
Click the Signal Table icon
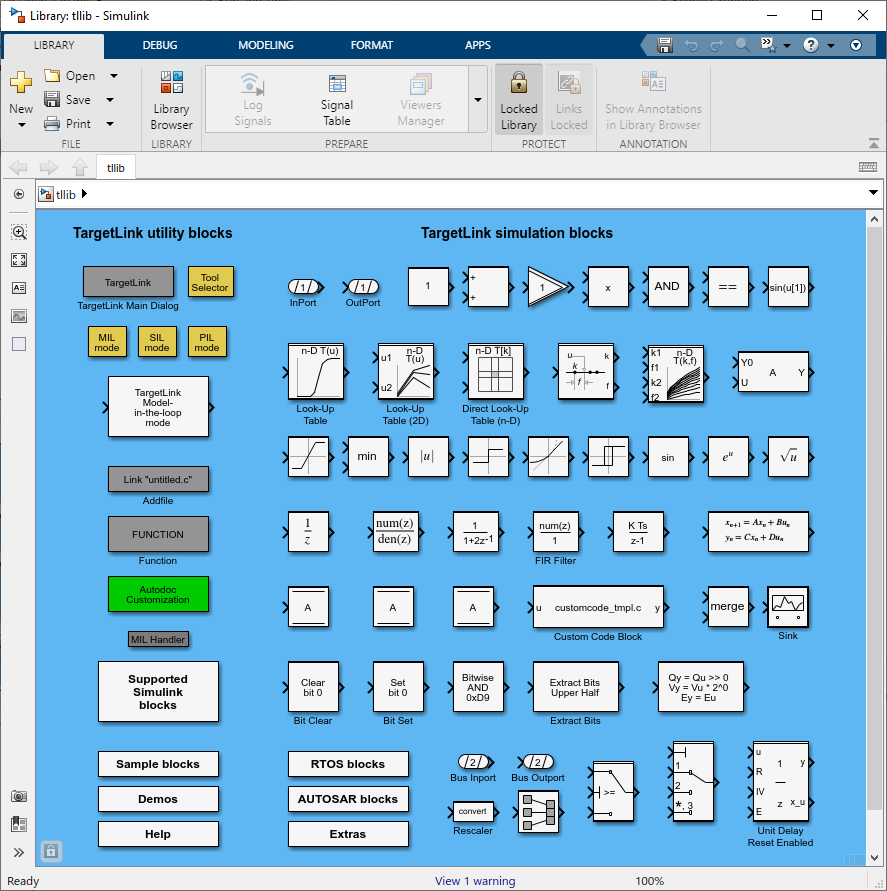(x=336, y=98)
